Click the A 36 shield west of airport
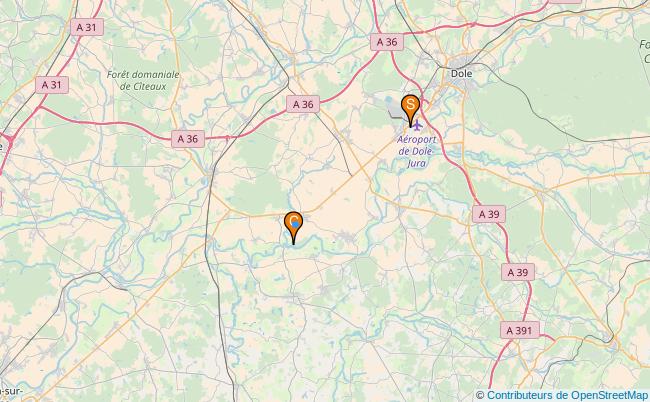 [303, 104]
